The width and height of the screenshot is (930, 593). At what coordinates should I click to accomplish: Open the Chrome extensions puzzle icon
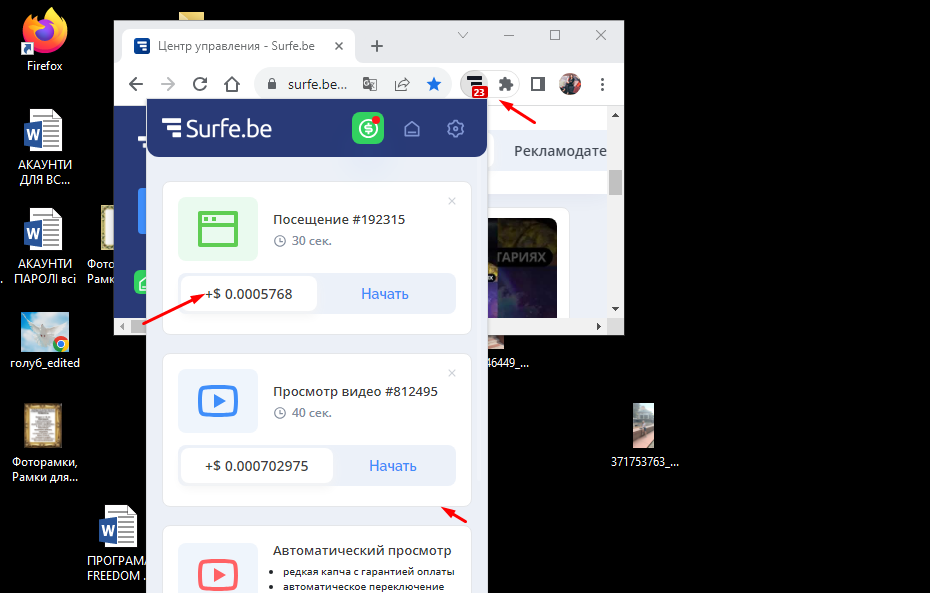tap(505, 84)
